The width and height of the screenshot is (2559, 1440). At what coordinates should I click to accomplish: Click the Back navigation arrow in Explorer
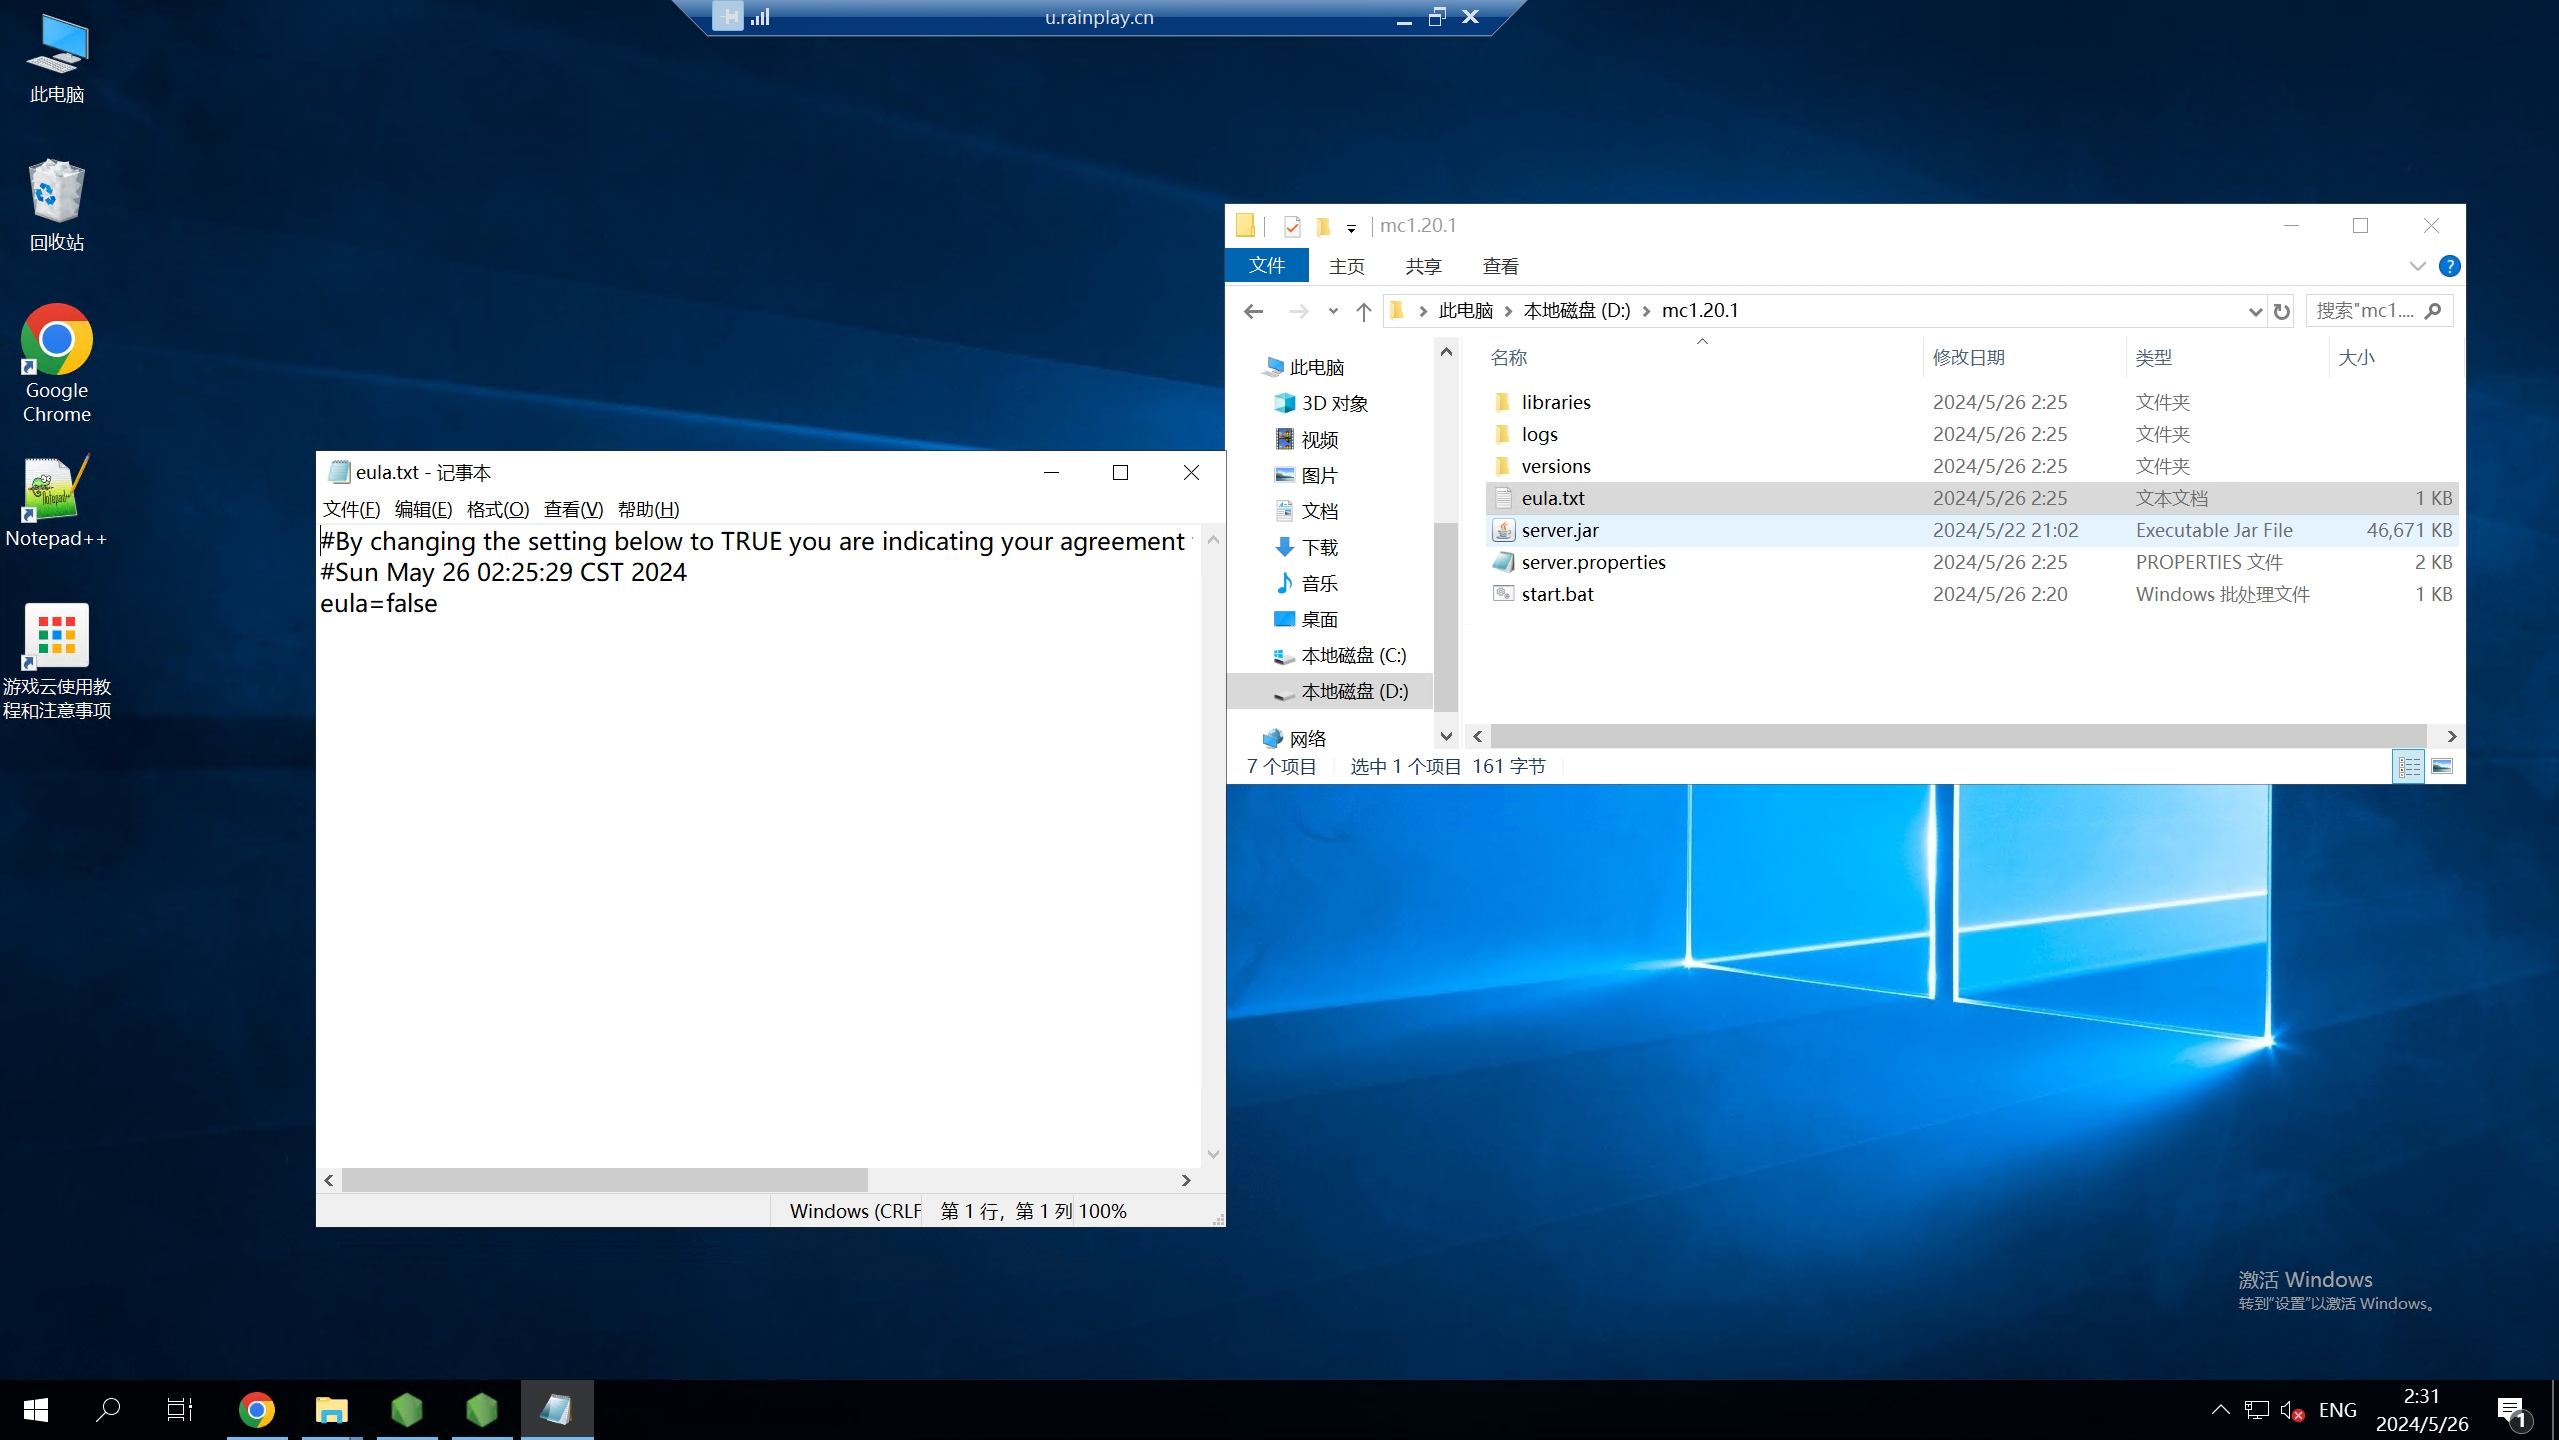coord(1253,311)
